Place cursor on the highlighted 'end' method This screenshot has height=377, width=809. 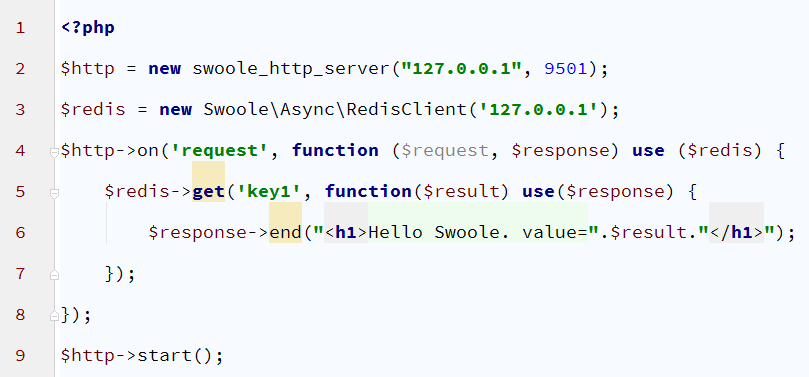285,233
